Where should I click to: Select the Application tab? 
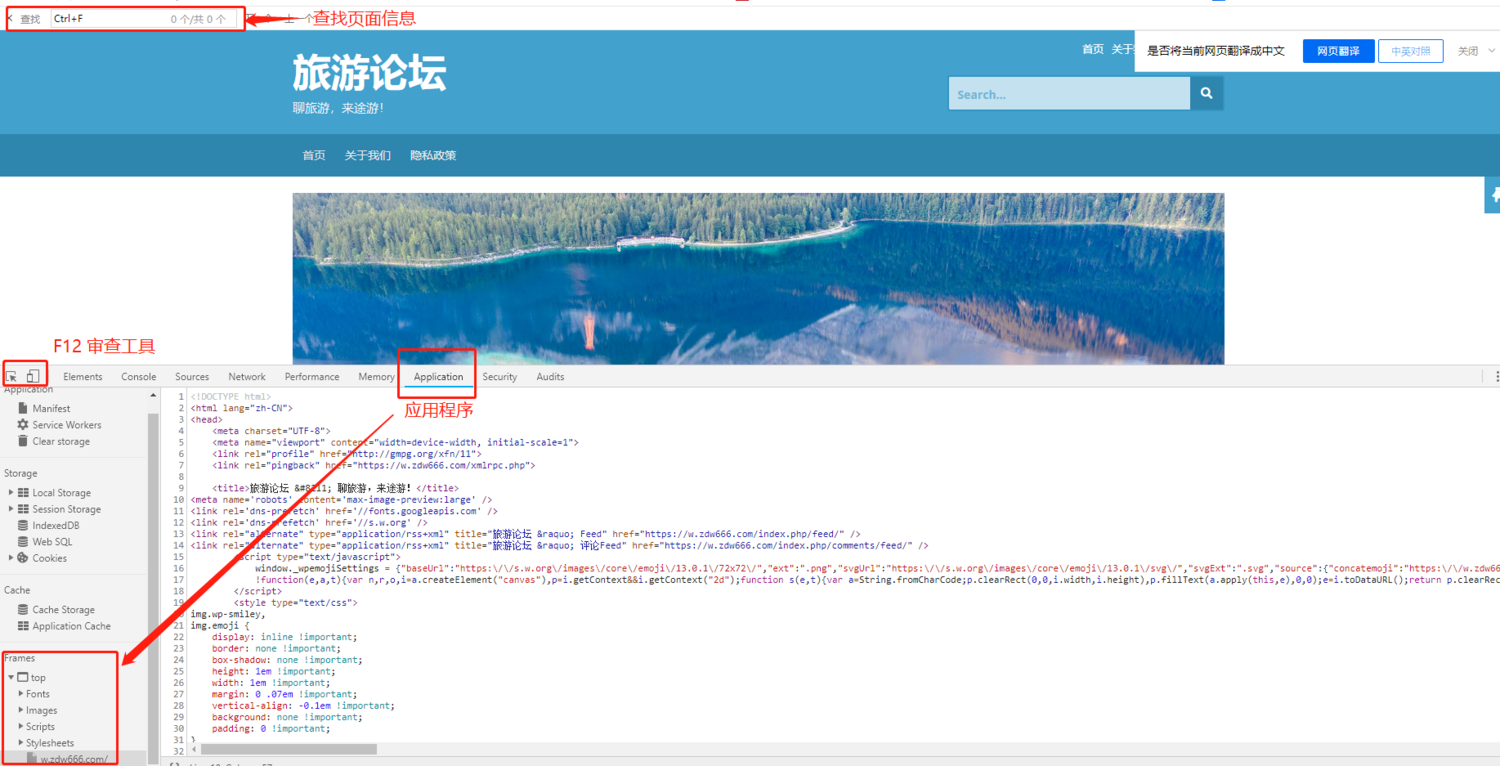click(438, 377)
